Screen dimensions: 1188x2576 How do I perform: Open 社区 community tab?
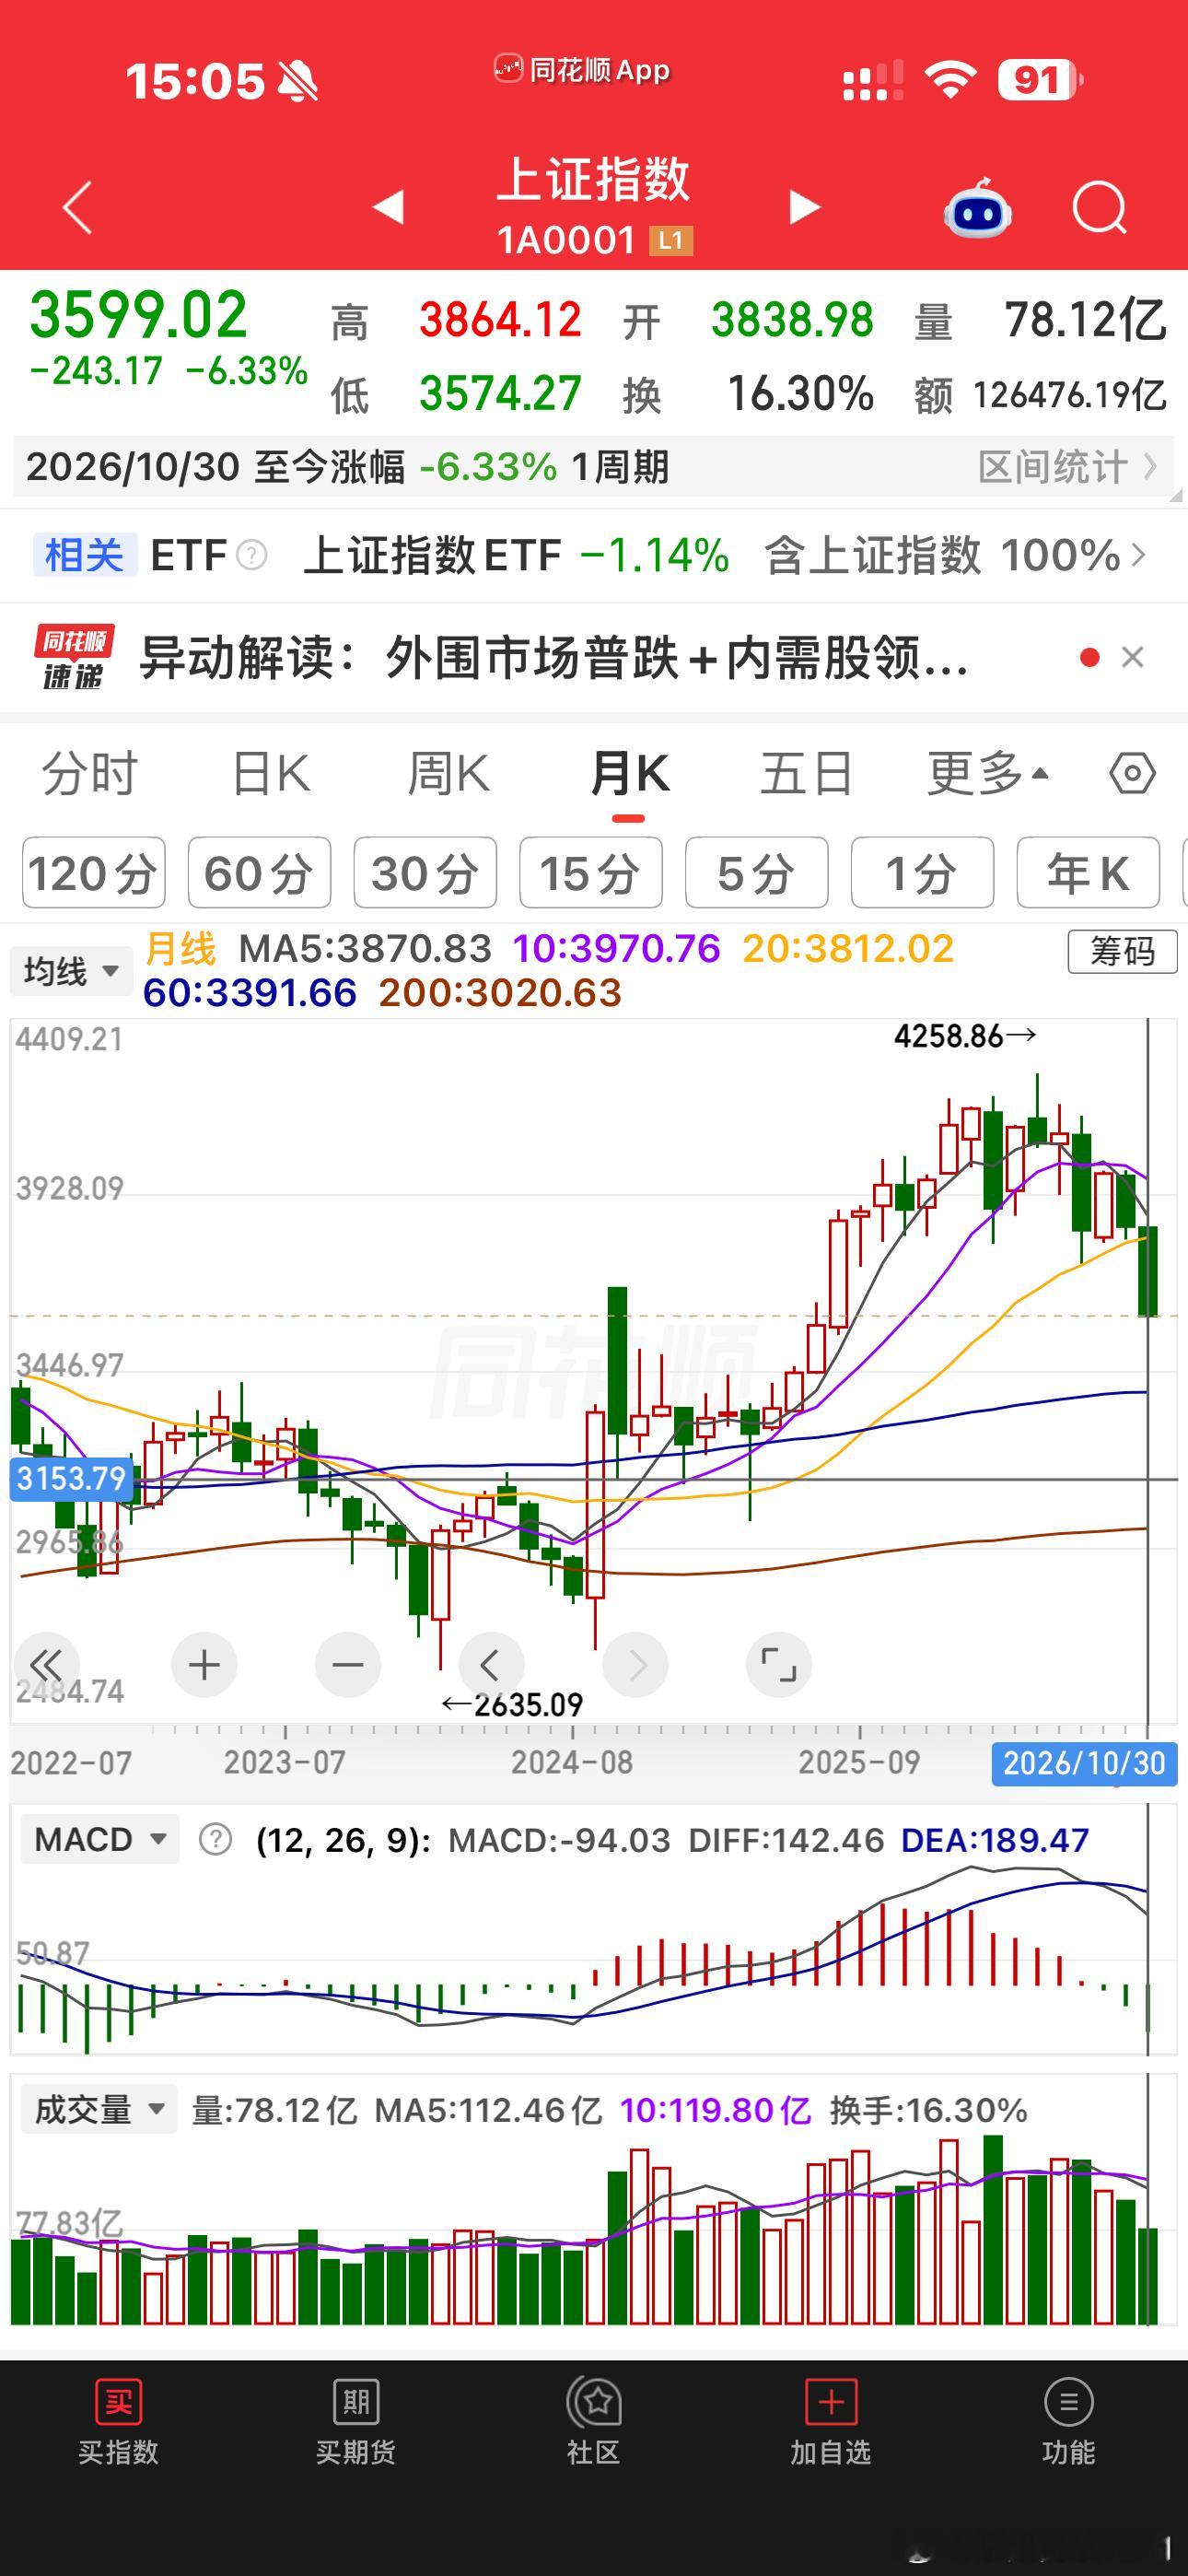tap(594, 2422)
